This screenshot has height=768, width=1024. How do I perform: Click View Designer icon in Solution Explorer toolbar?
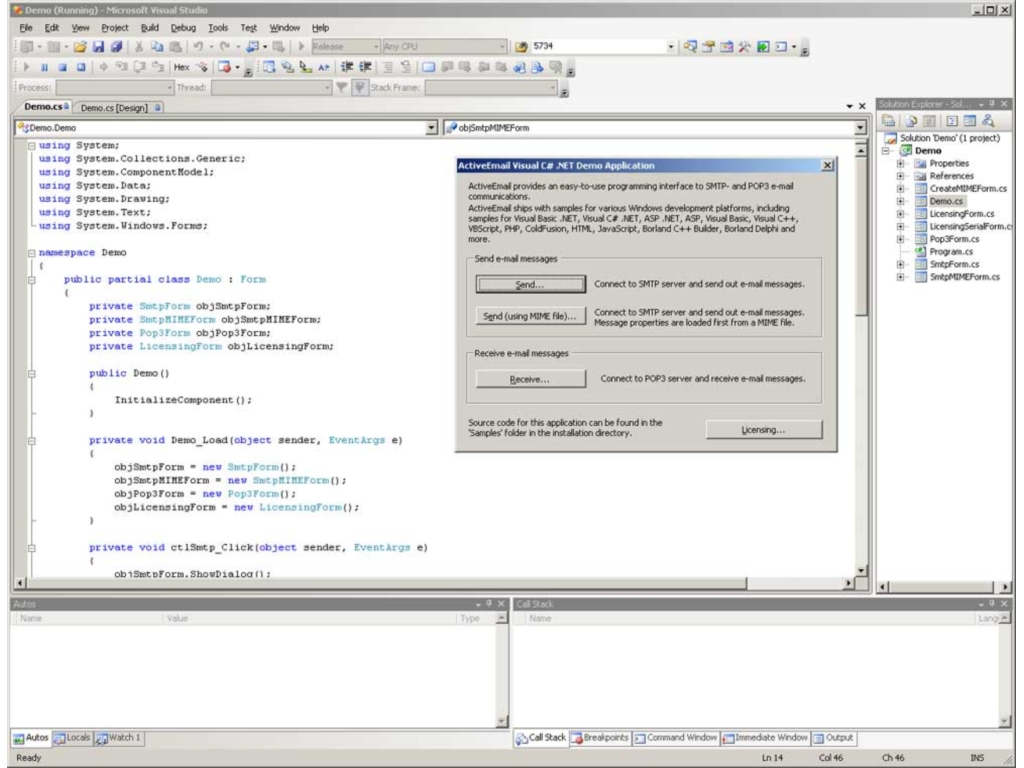(969, 121)
